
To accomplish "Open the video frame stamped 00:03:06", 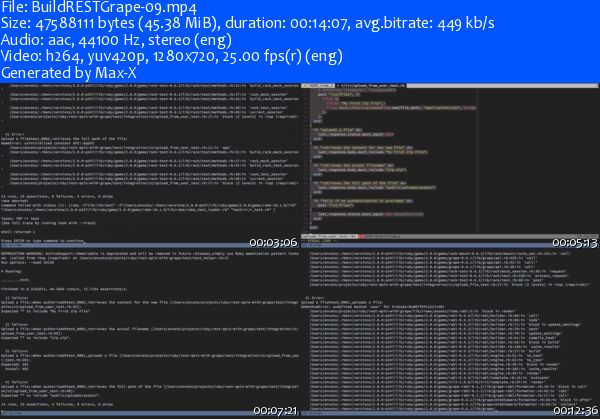I will 150,165.
